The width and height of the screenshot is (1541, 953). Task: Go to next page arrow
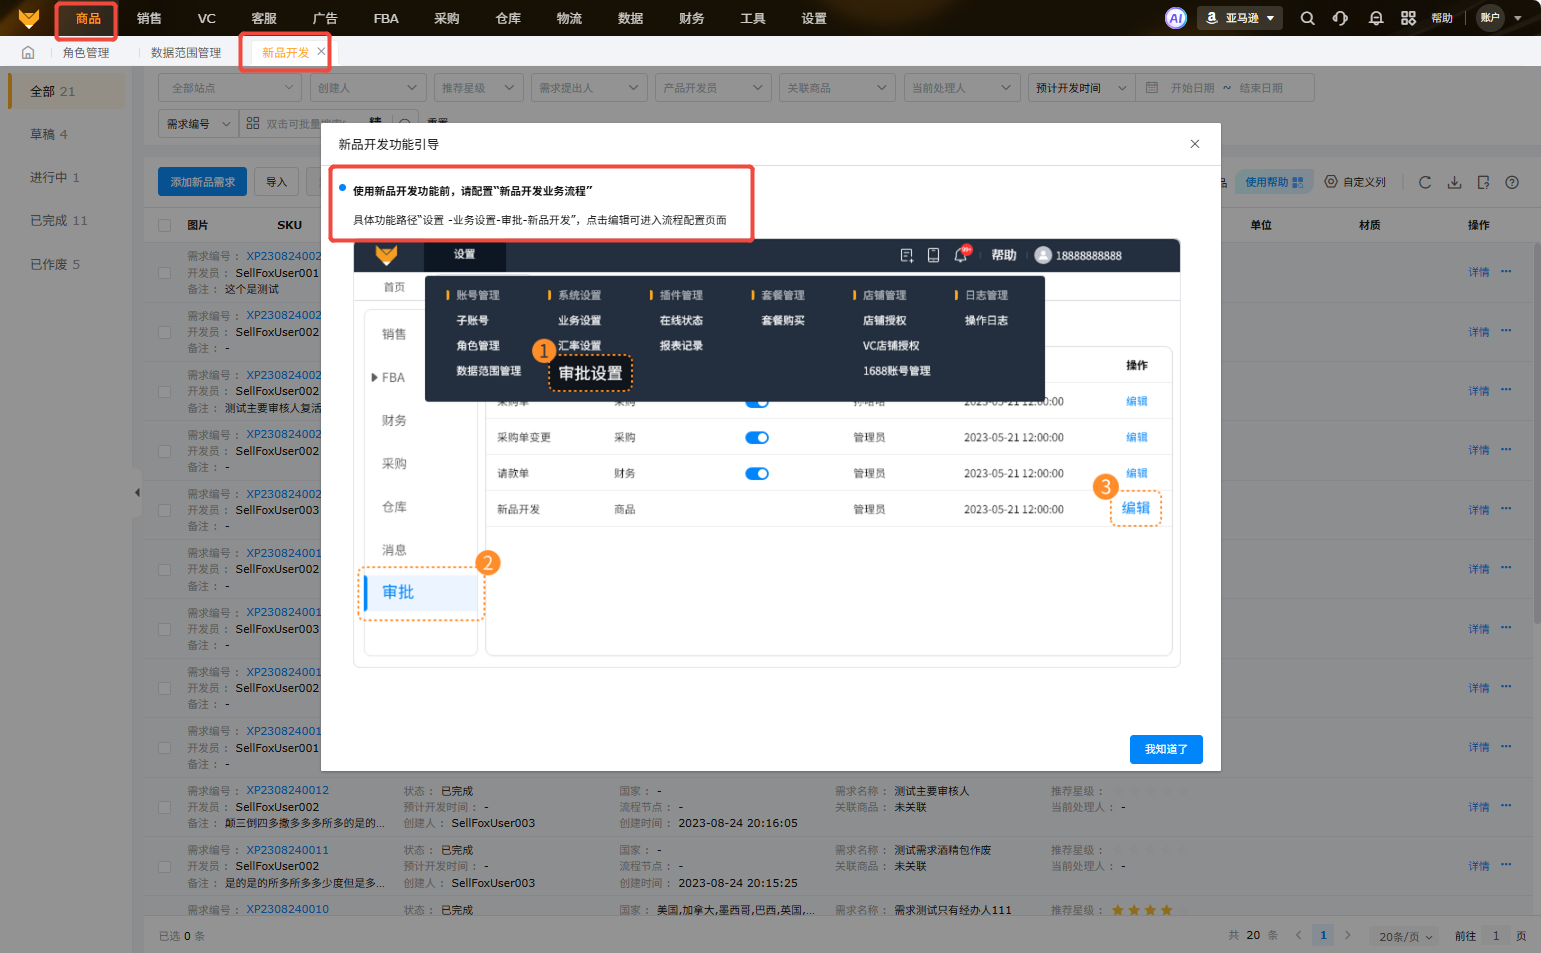[1347, 935]
